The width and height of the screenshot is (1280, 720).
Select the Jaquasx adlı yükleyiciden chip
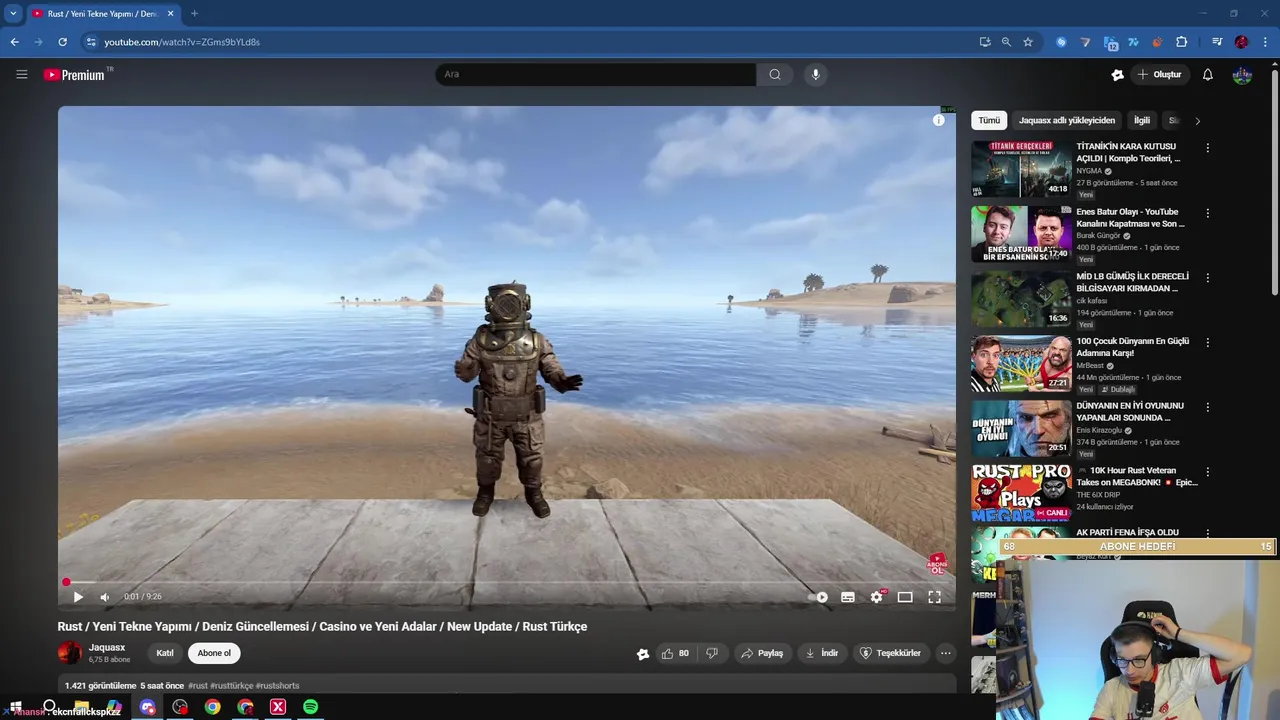coord(1067,120)
